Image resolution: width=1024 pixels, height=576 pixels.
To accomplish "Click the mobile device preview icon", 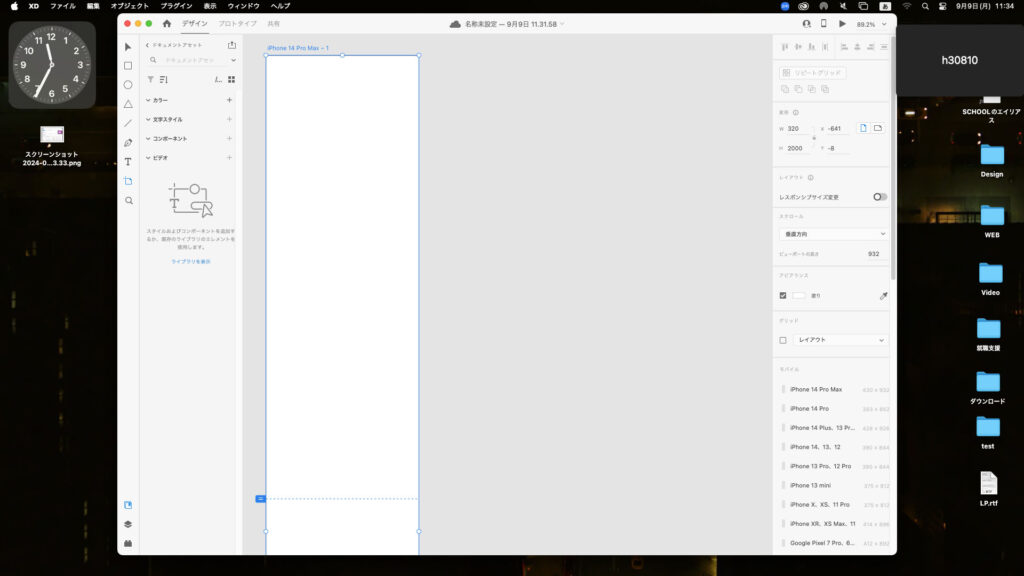I will tap(824, 24).
